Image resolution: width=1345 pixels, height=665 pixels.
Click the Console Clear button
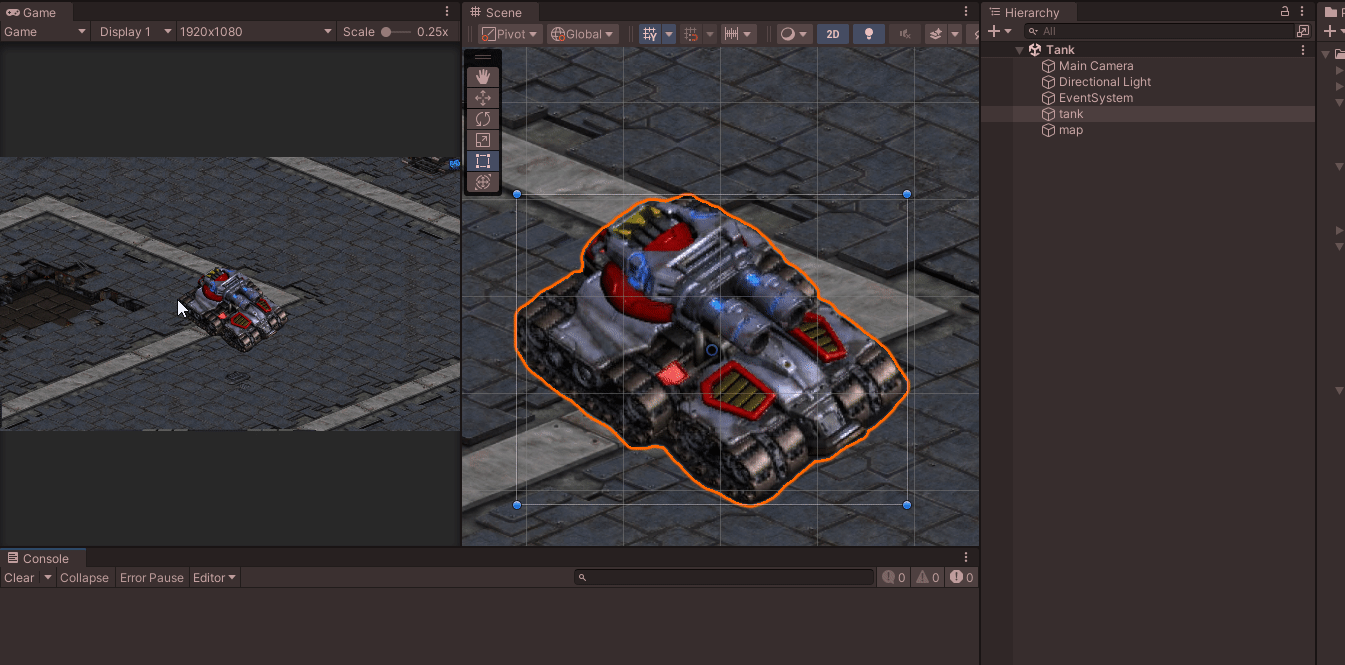coord(19,578)
